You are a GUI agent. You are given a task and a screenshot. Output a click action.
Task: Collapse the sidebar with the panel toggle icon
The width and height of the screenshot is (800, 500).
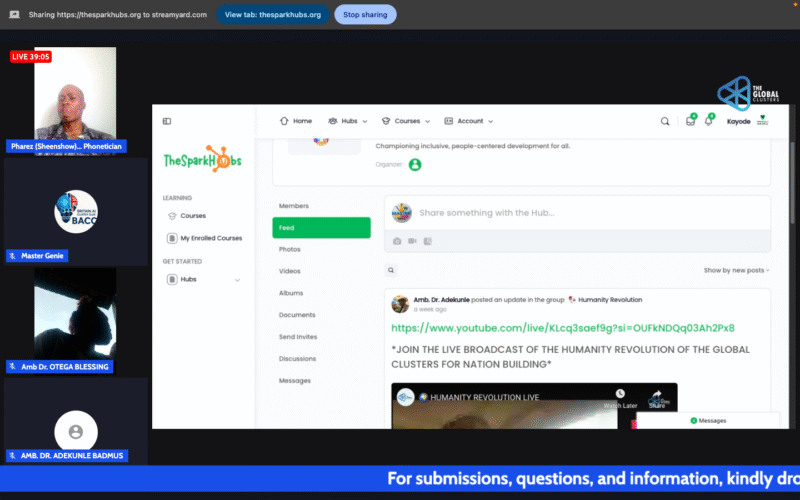point(167,121)
